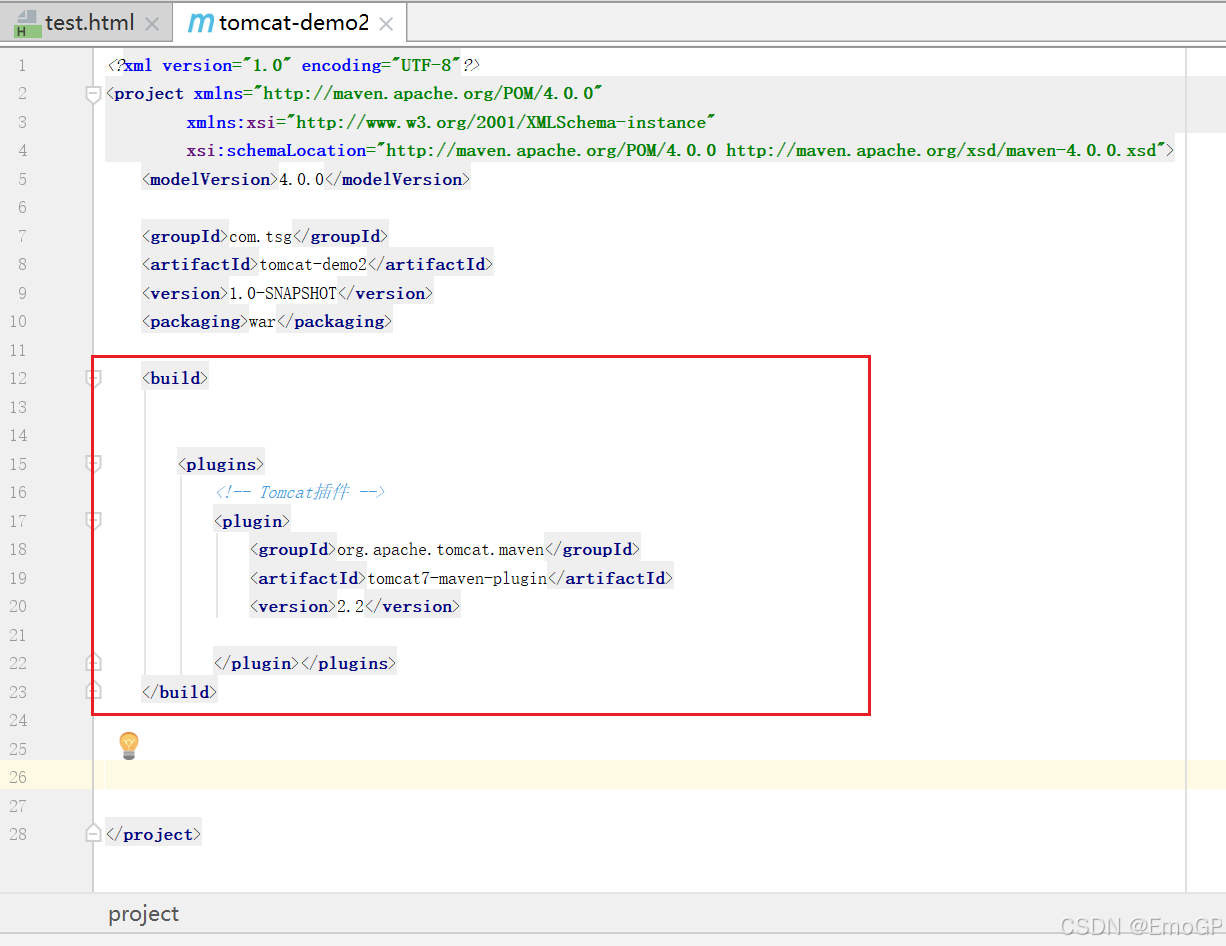Collapse the plugin block at line 17

click(93, 521)
